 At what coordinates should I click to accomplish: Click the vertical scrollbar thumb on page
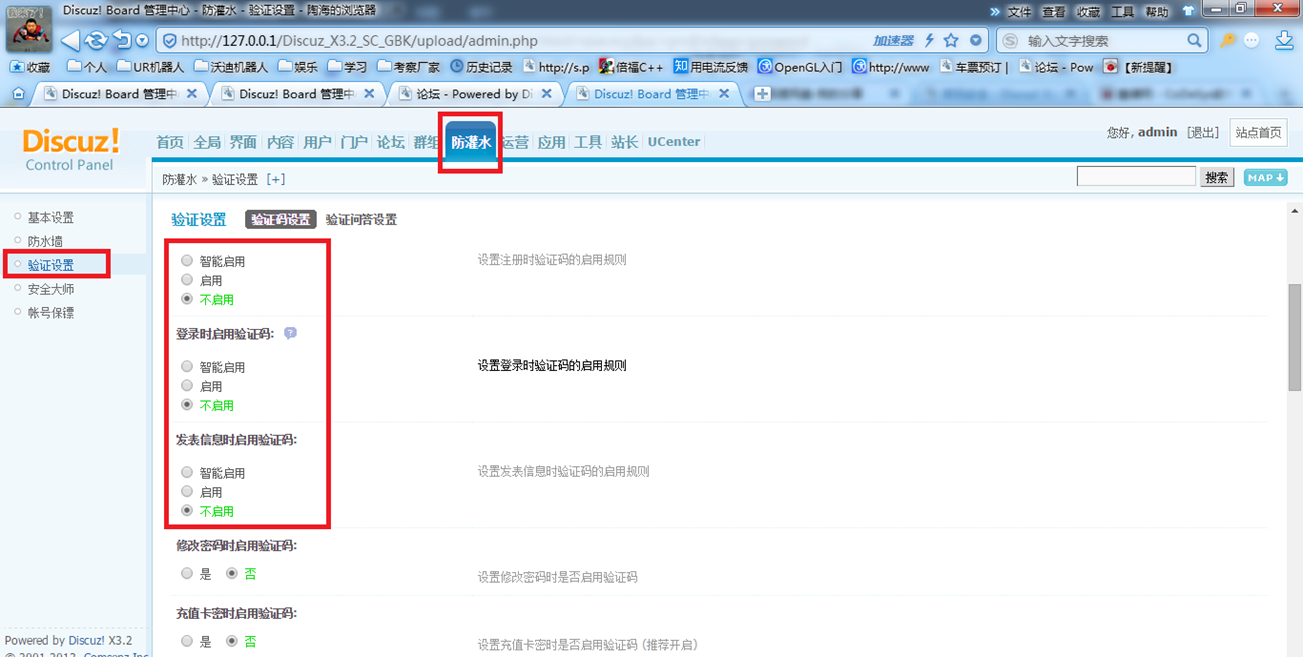1294,338
